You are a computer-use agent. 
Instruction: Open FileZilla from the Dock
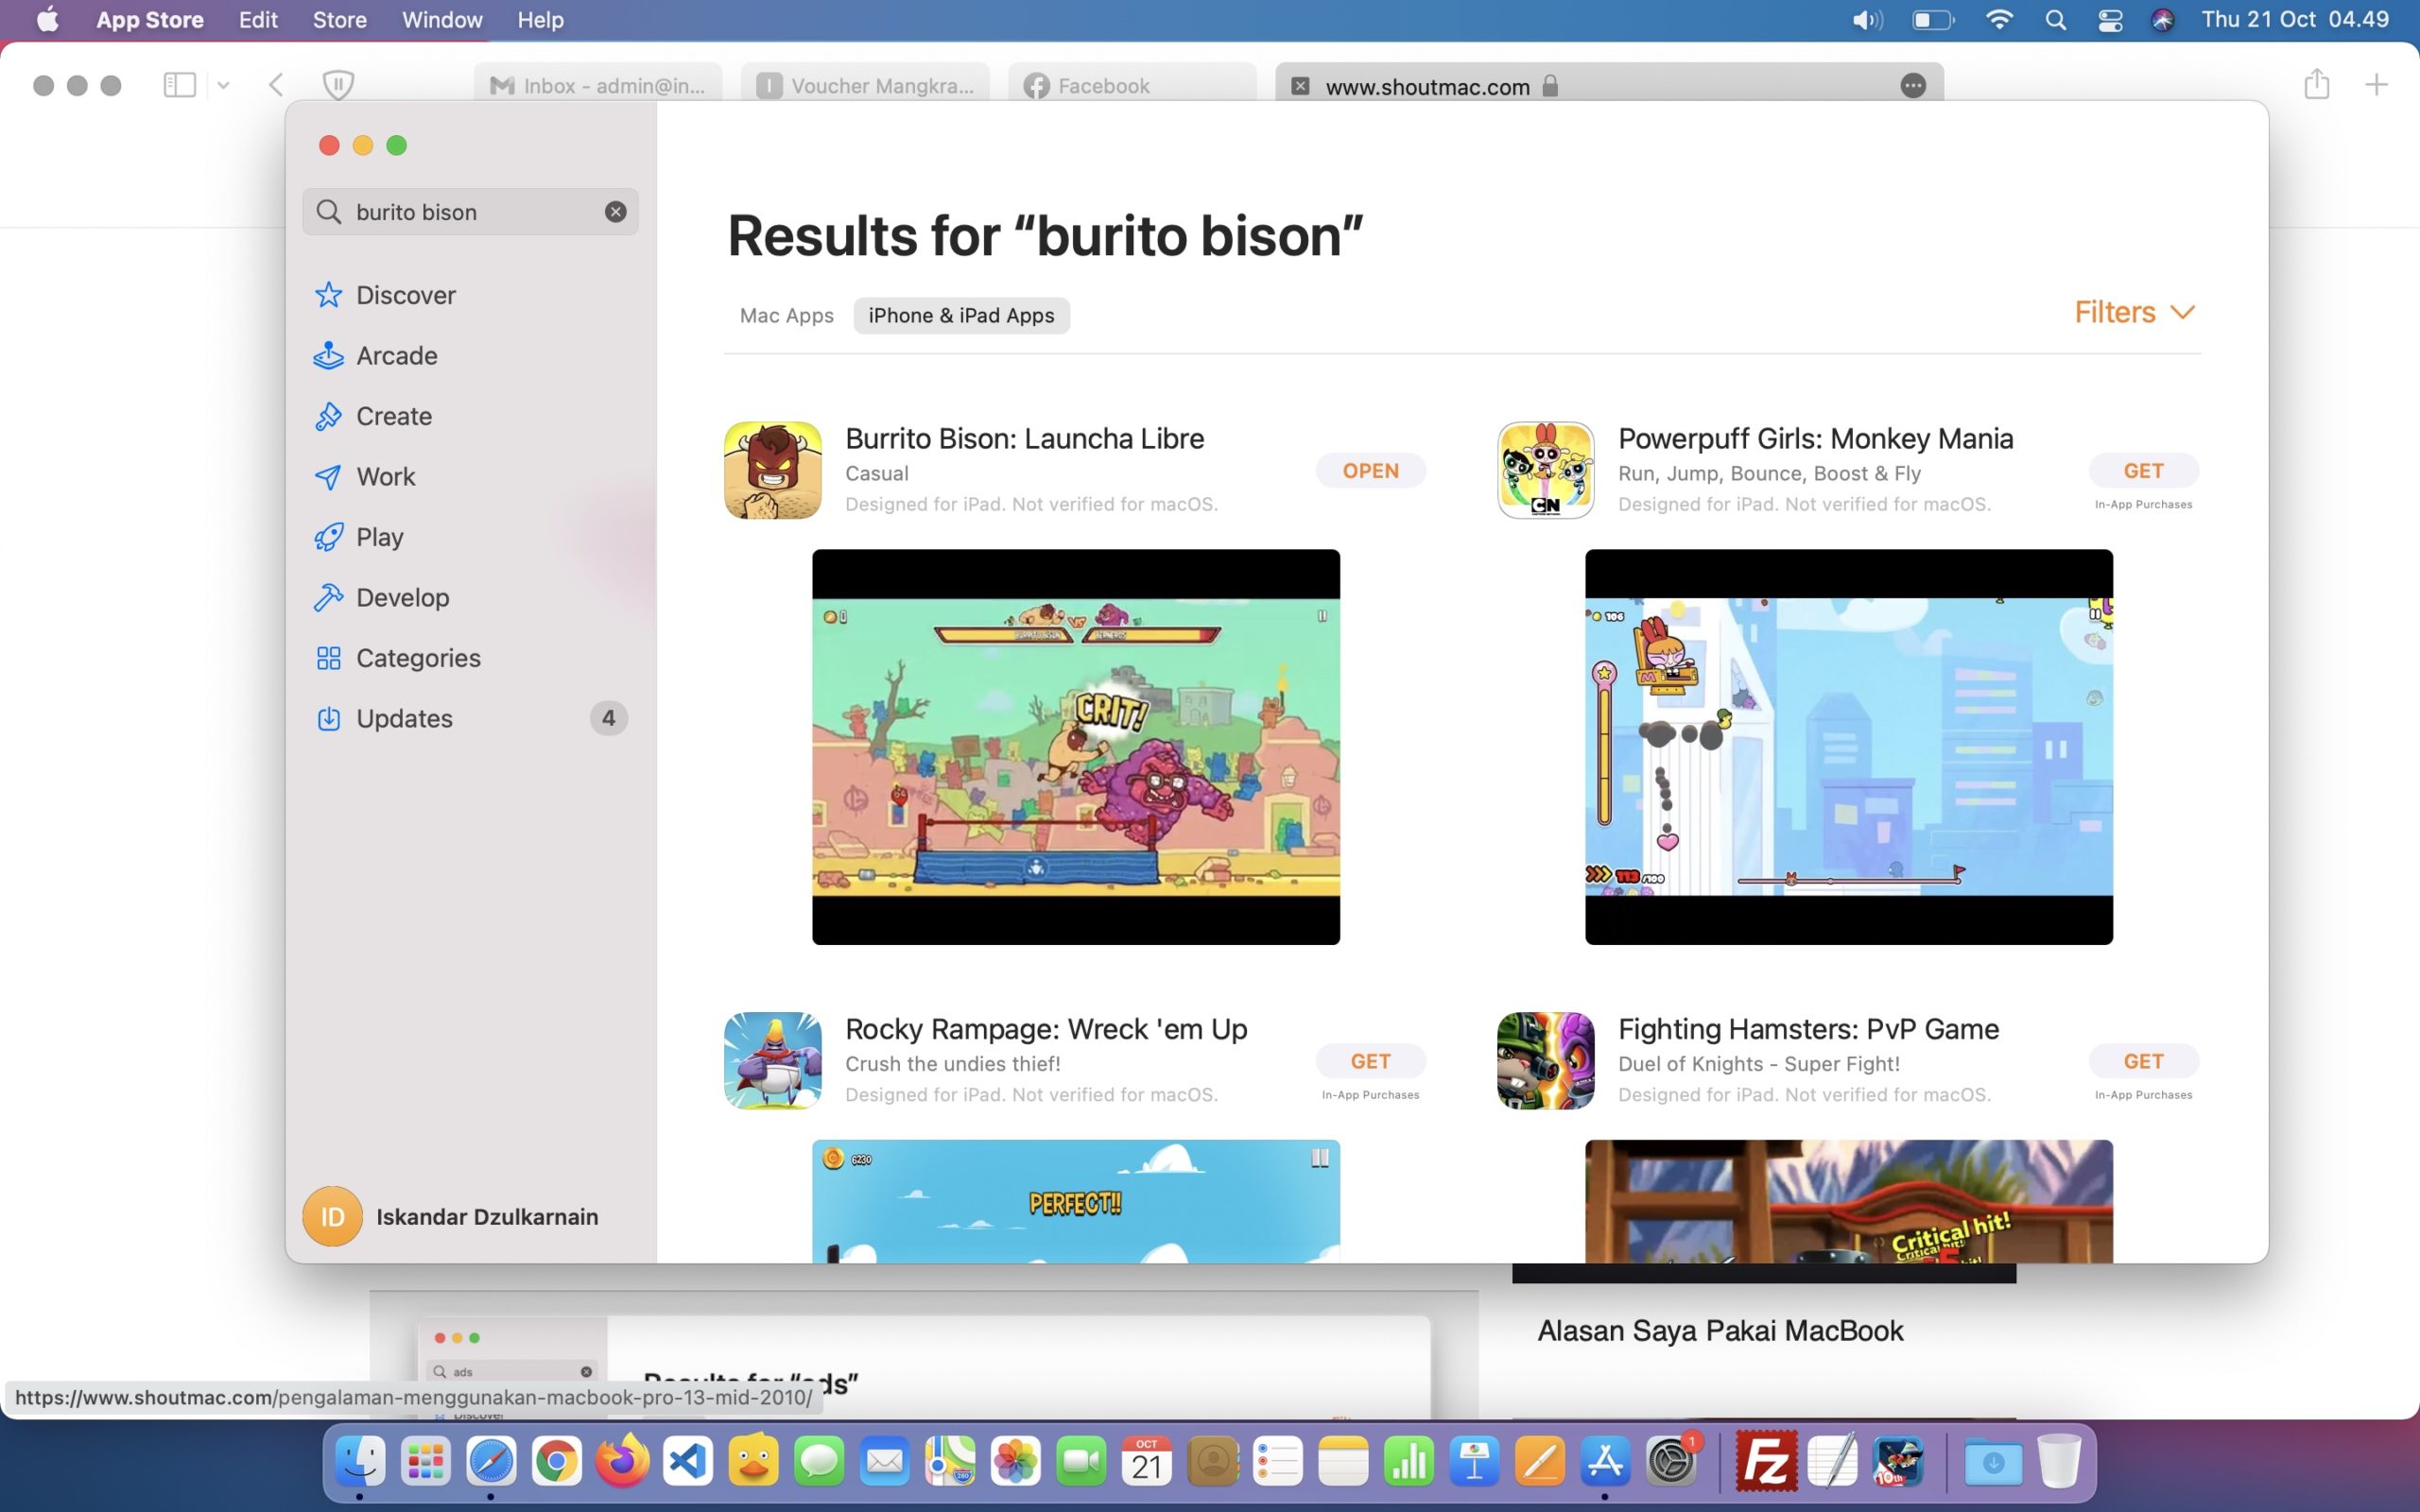pos(1767,1462)
